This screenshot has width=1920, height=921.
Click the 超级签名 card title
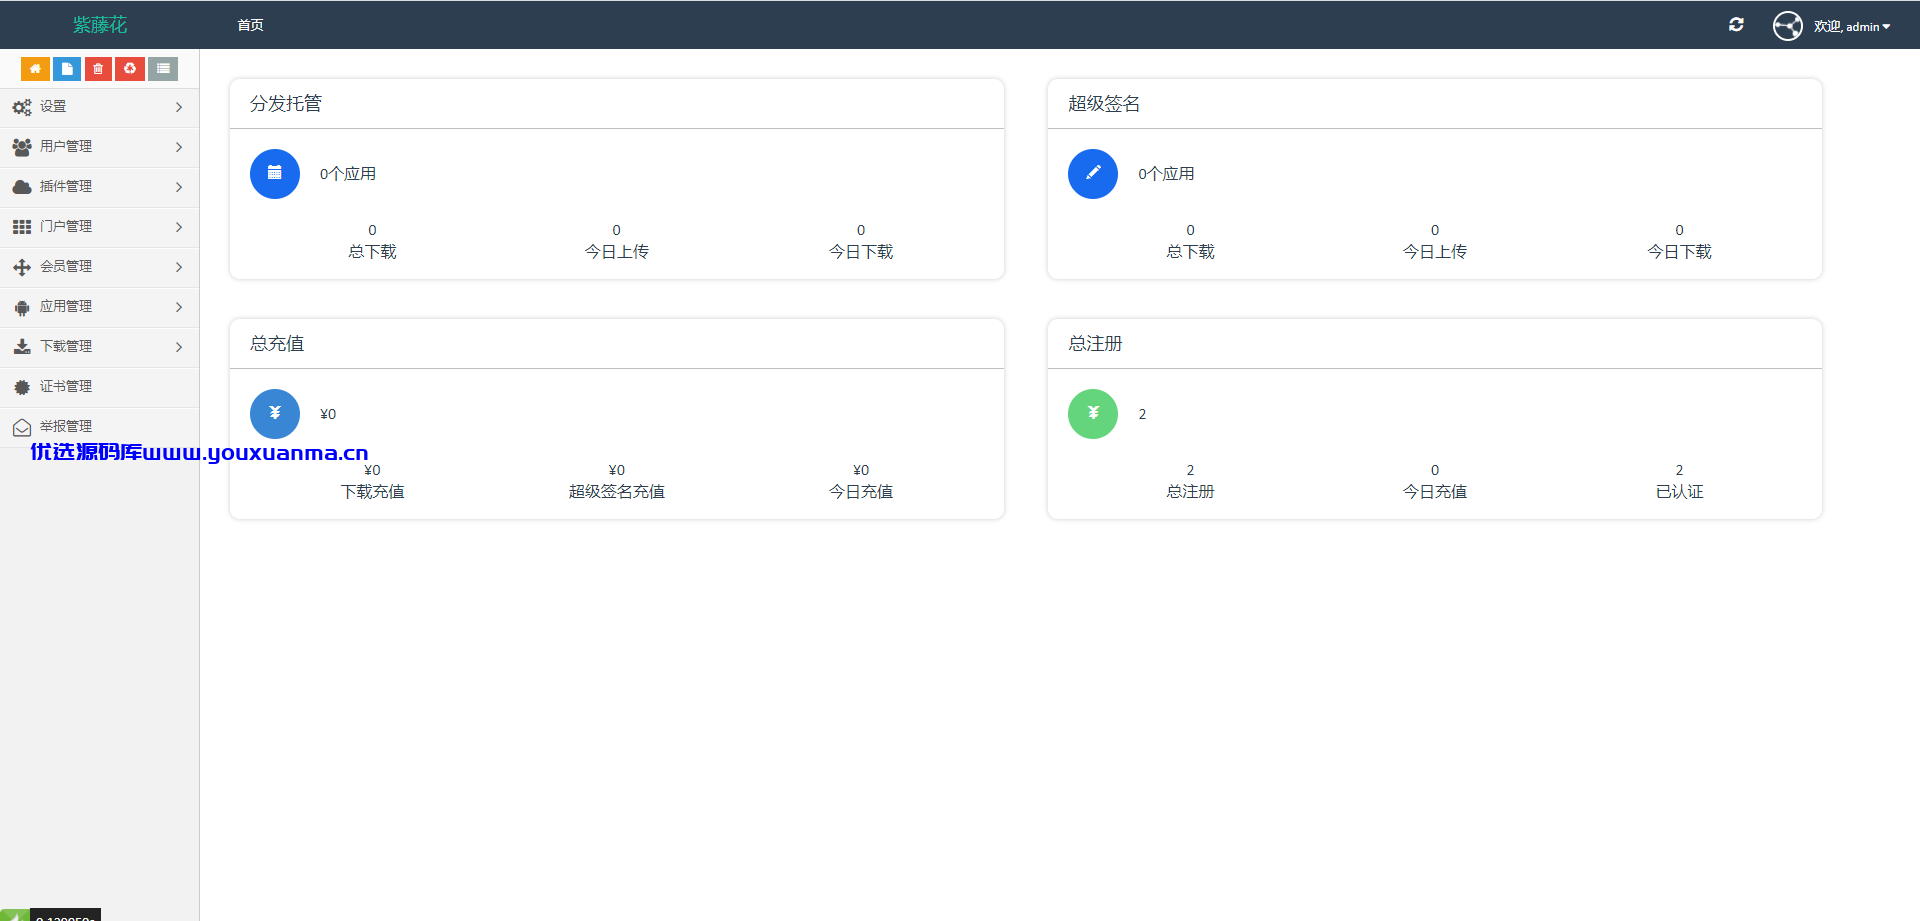coord(1104,104)
